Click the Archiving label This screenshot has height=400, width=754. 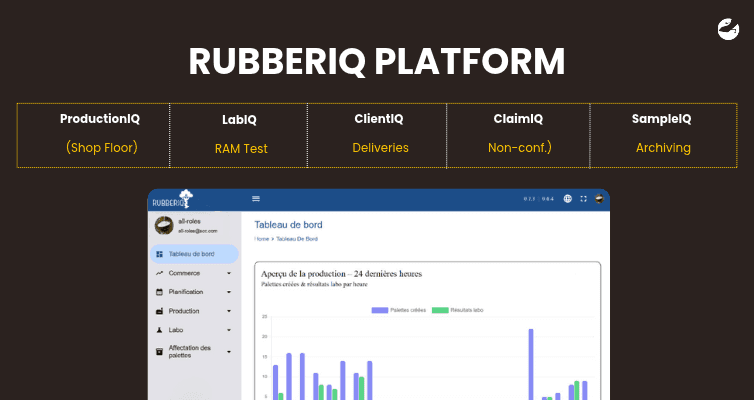[x=663, y=148]
